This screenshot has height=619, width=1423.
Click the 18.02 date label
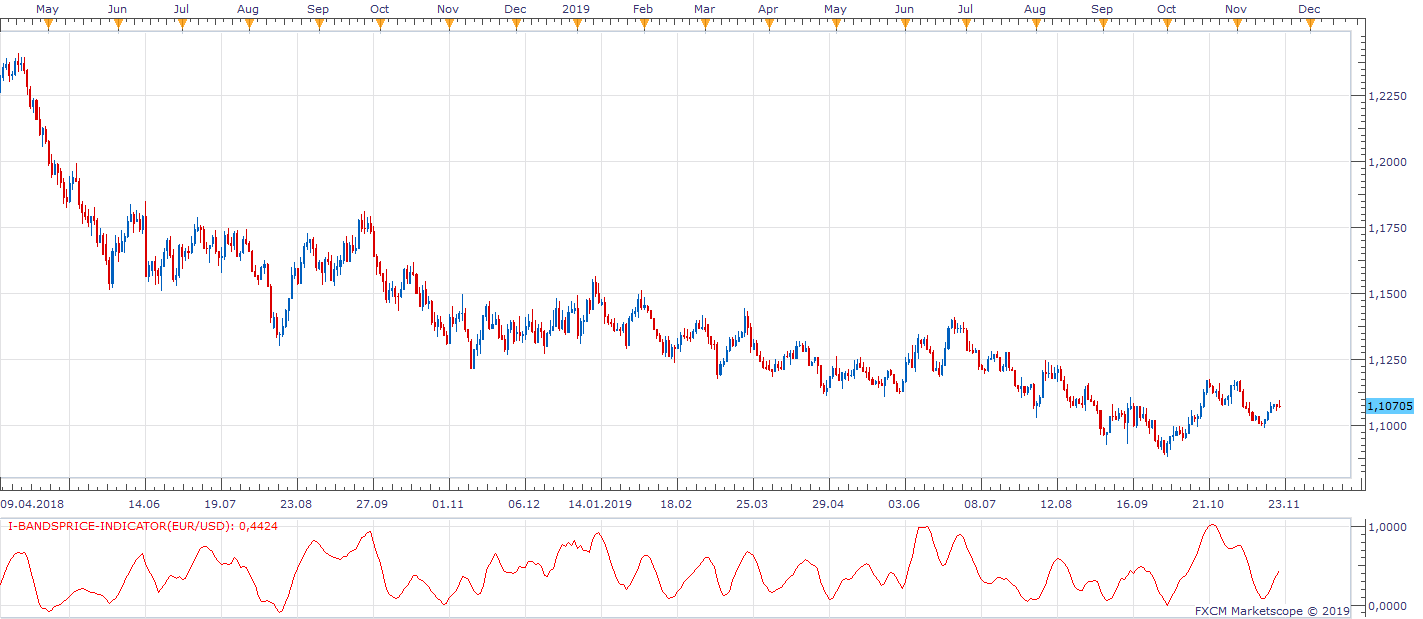point(676,504)
